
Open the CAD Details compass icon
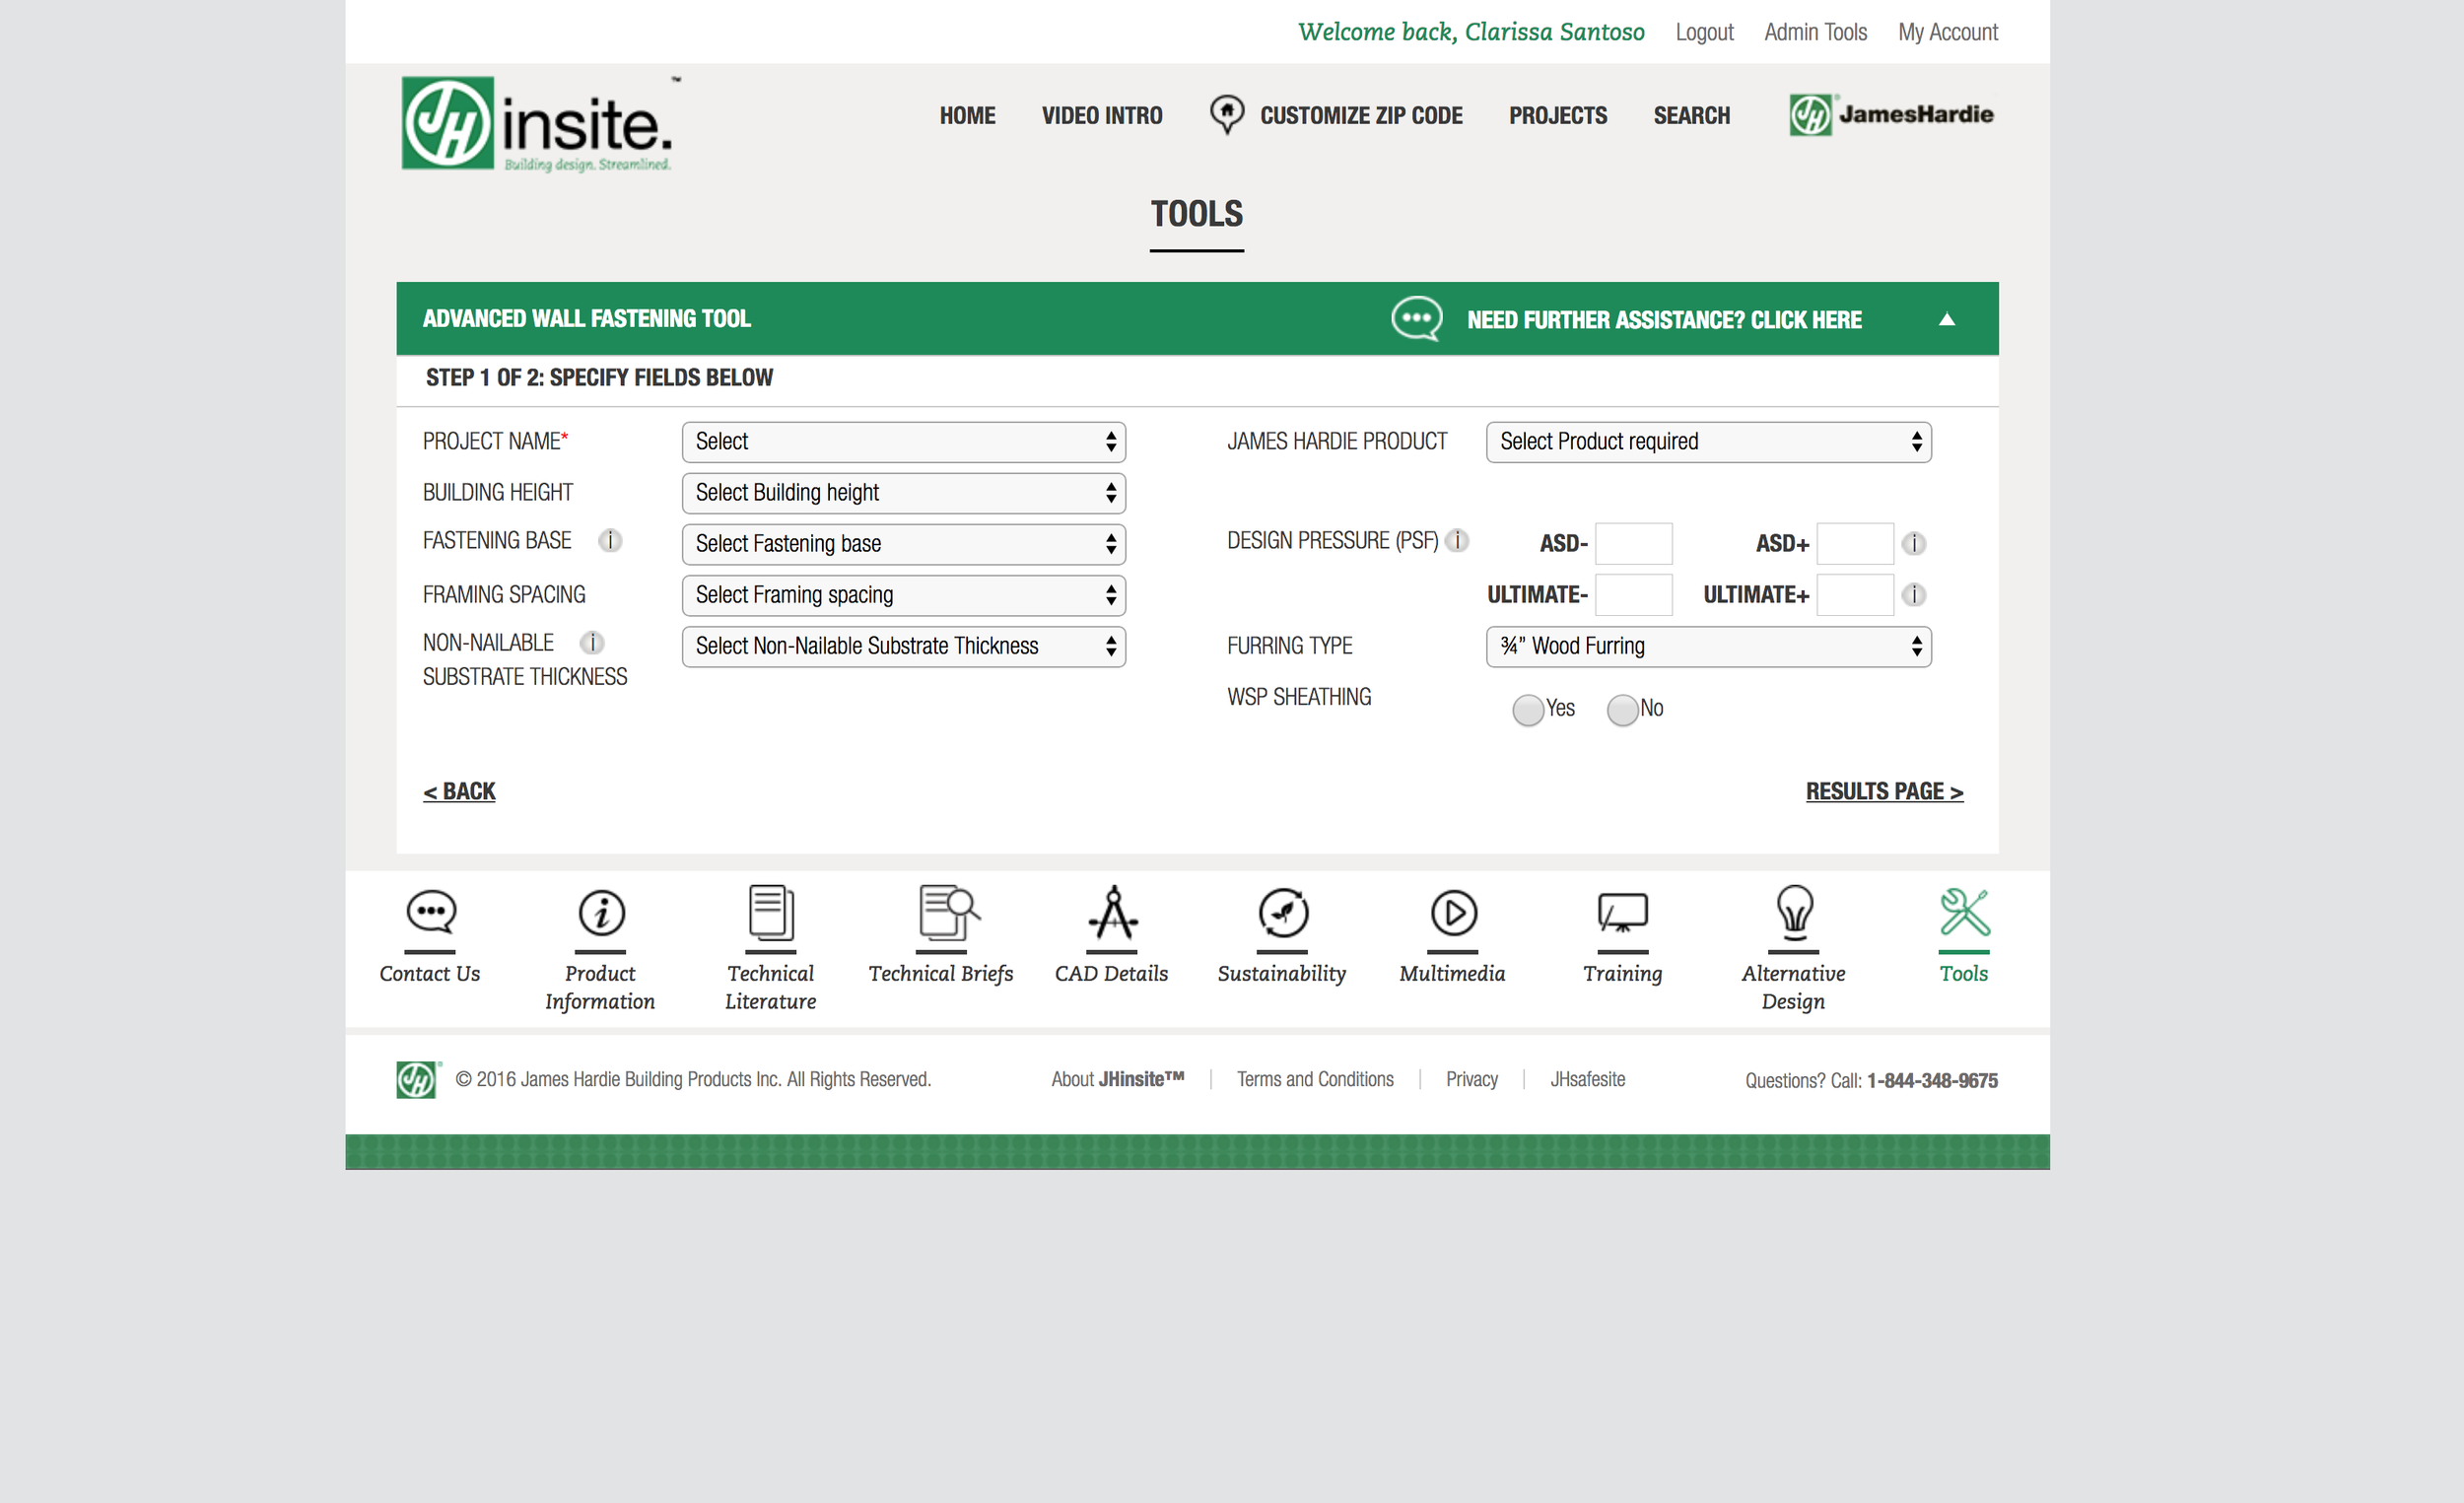pos(1112,912)
